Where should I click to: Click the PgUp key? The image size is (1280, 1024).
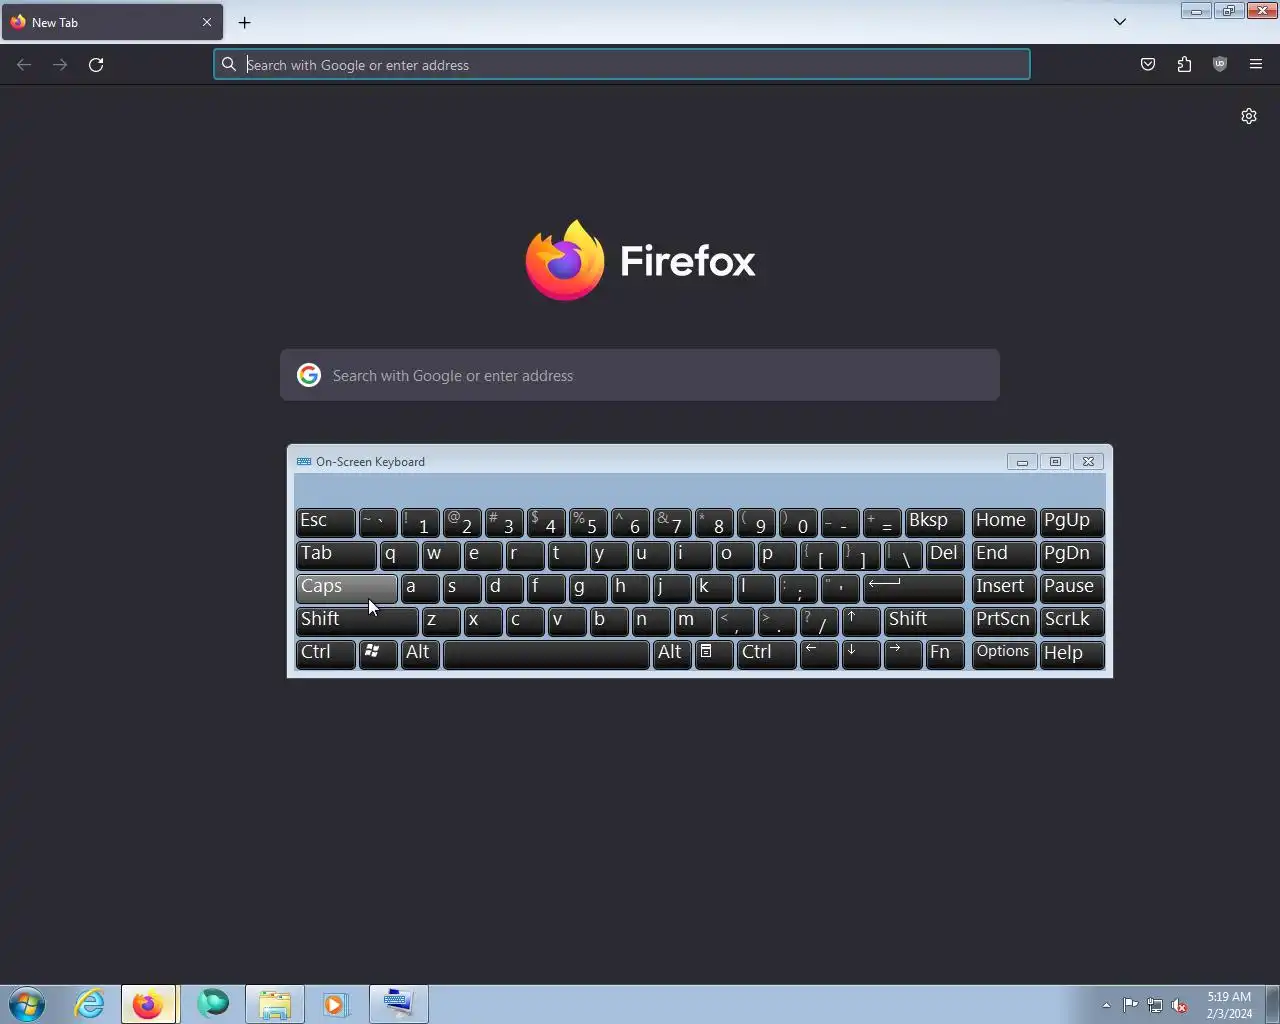click(x=1072, y=521)
